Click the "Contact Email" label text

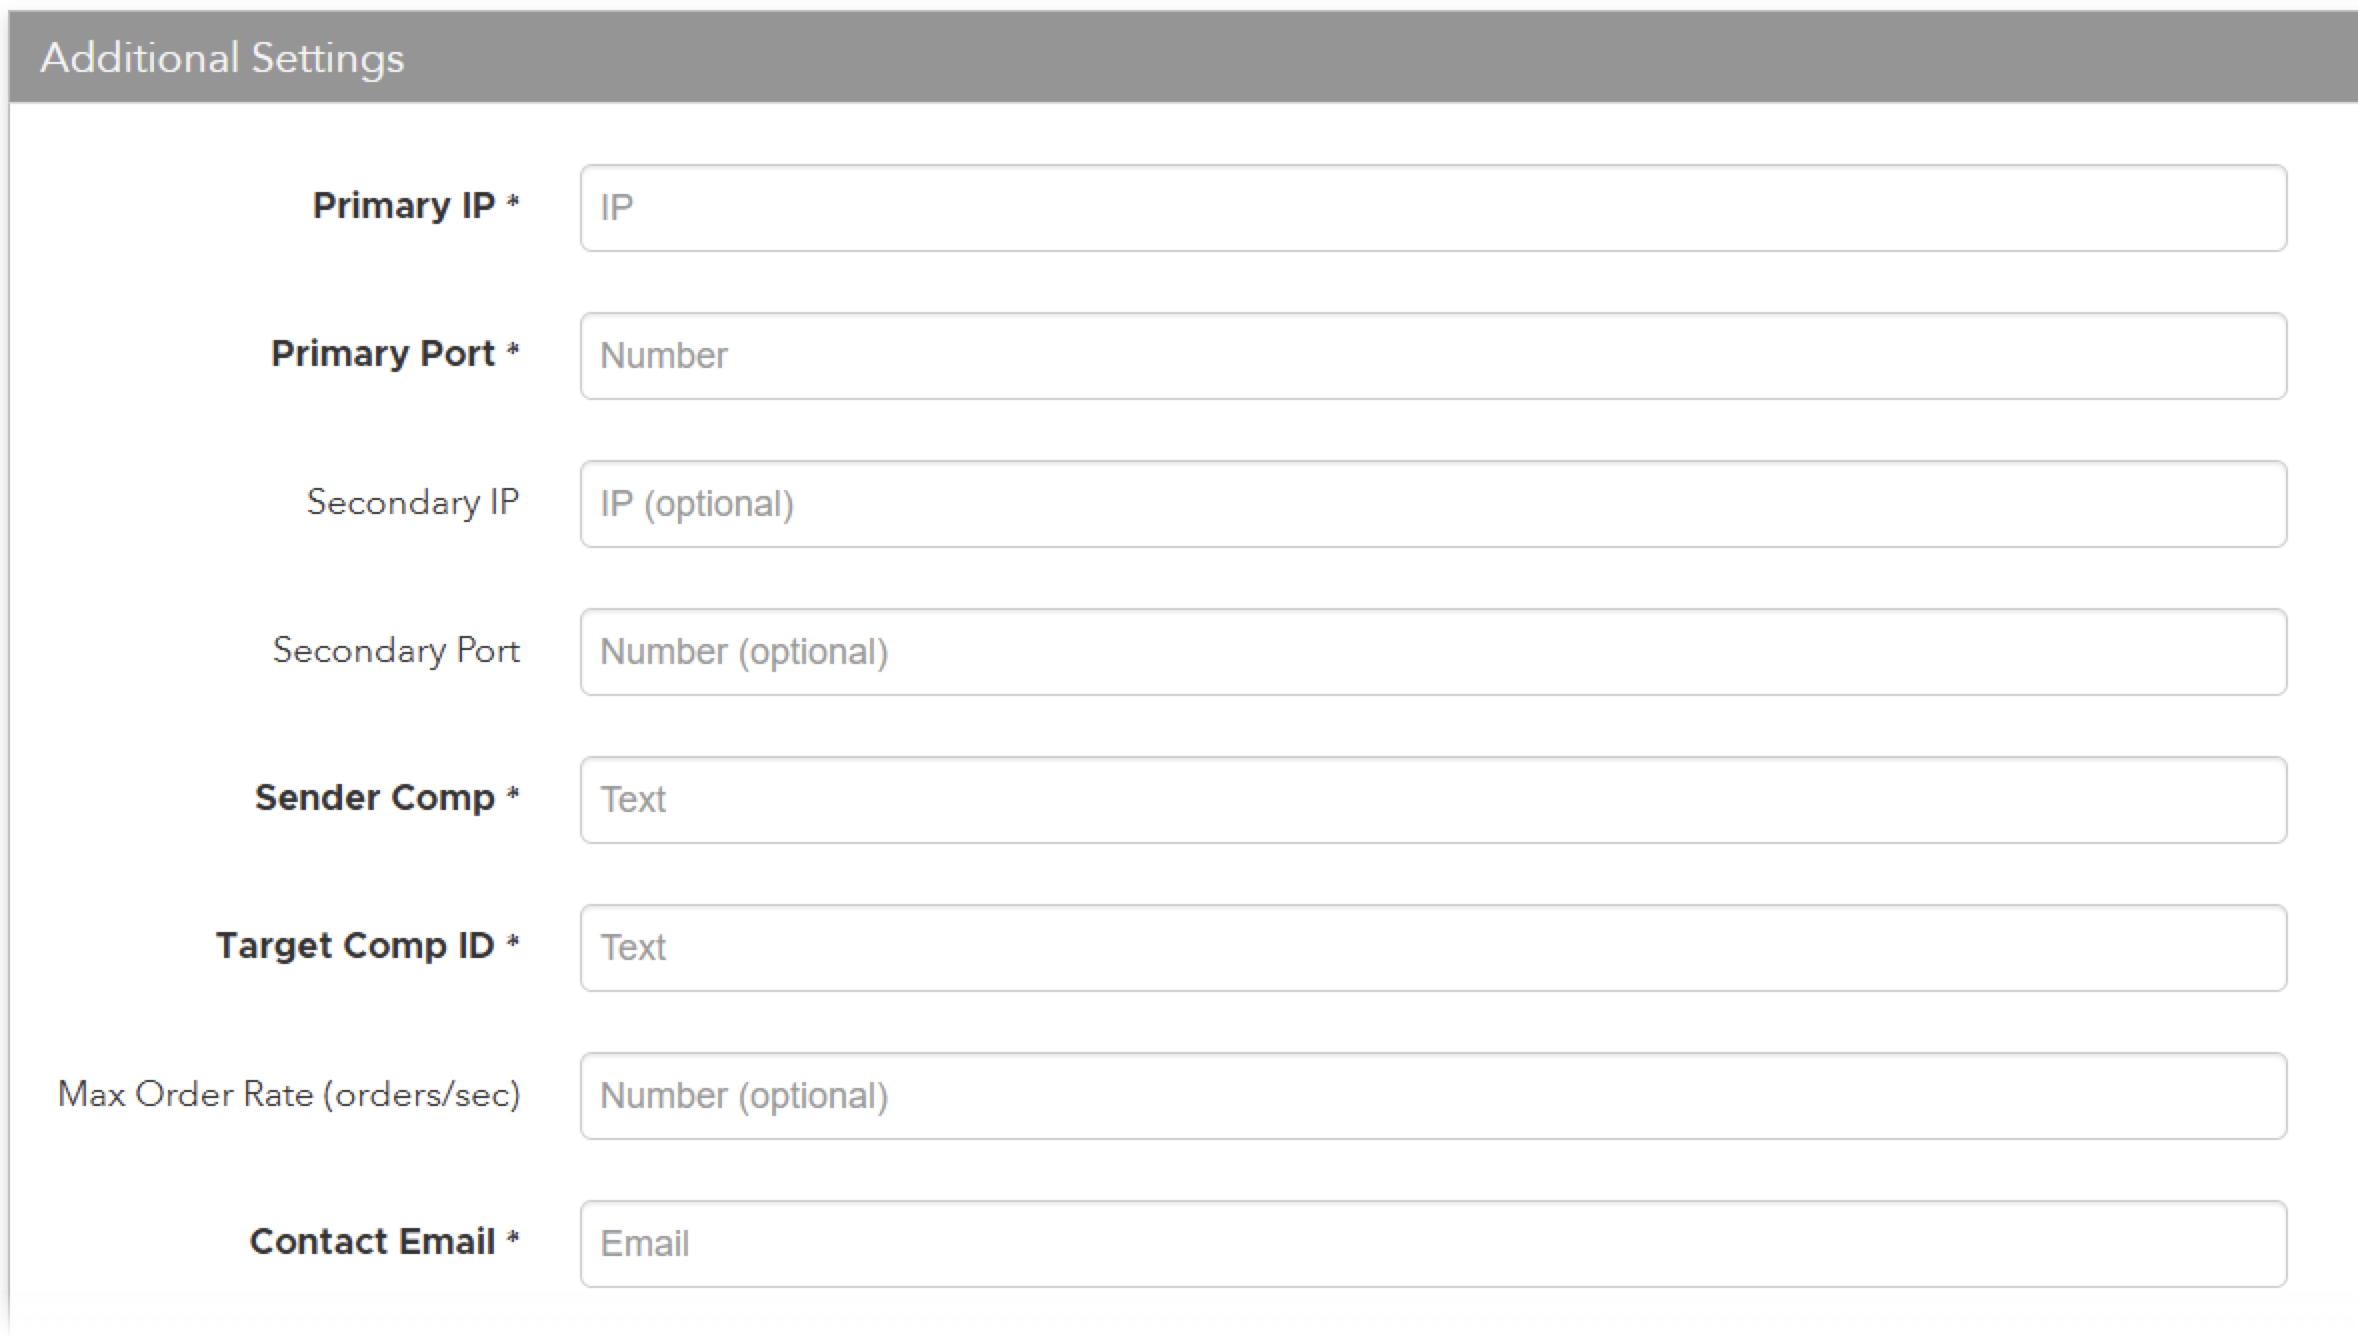tap(372, 1241)
